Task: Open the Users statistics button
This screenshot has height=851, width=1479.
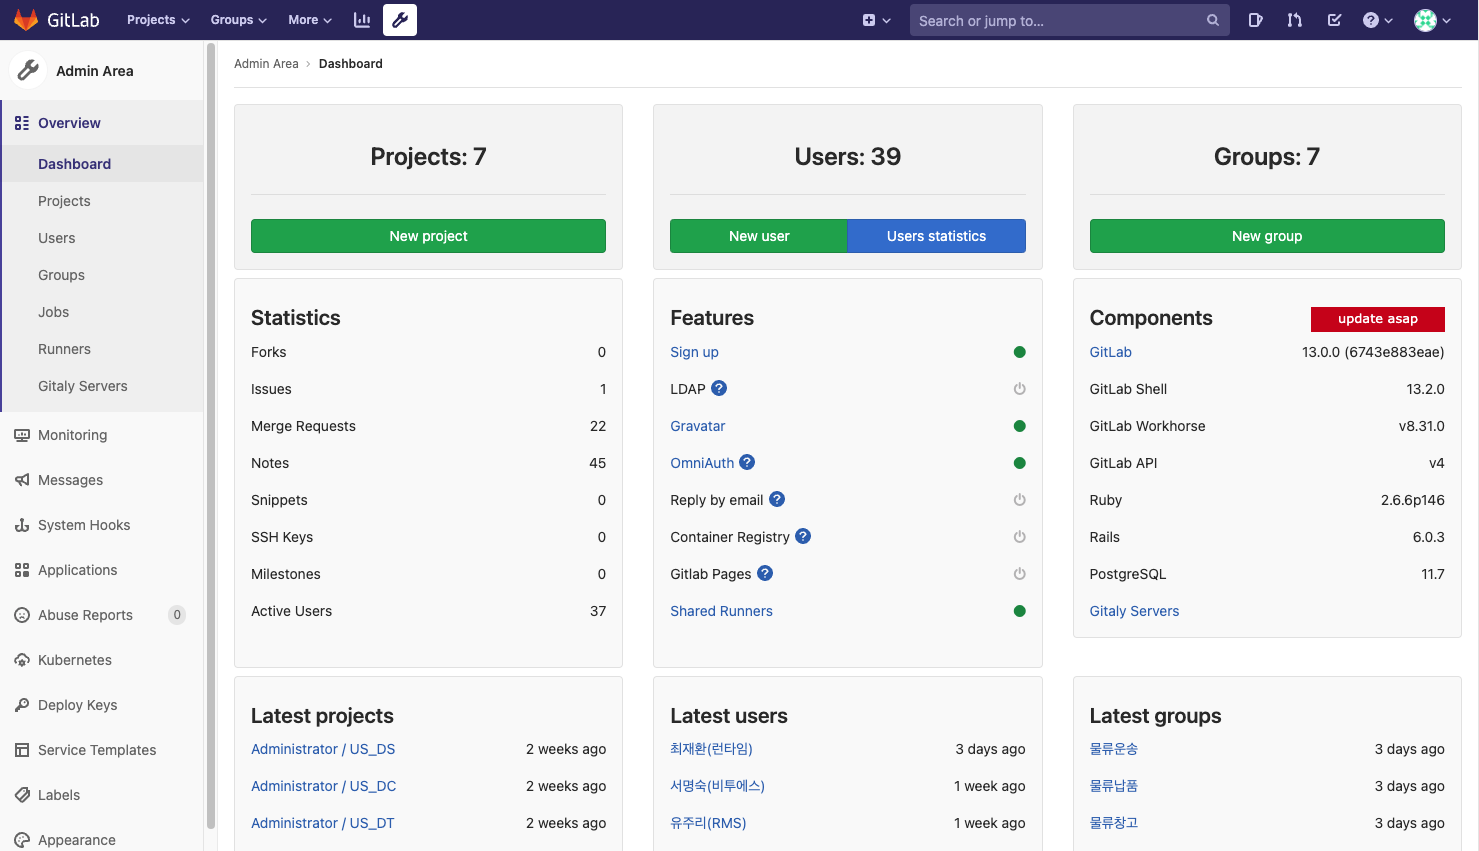Action: pos(936,236)
